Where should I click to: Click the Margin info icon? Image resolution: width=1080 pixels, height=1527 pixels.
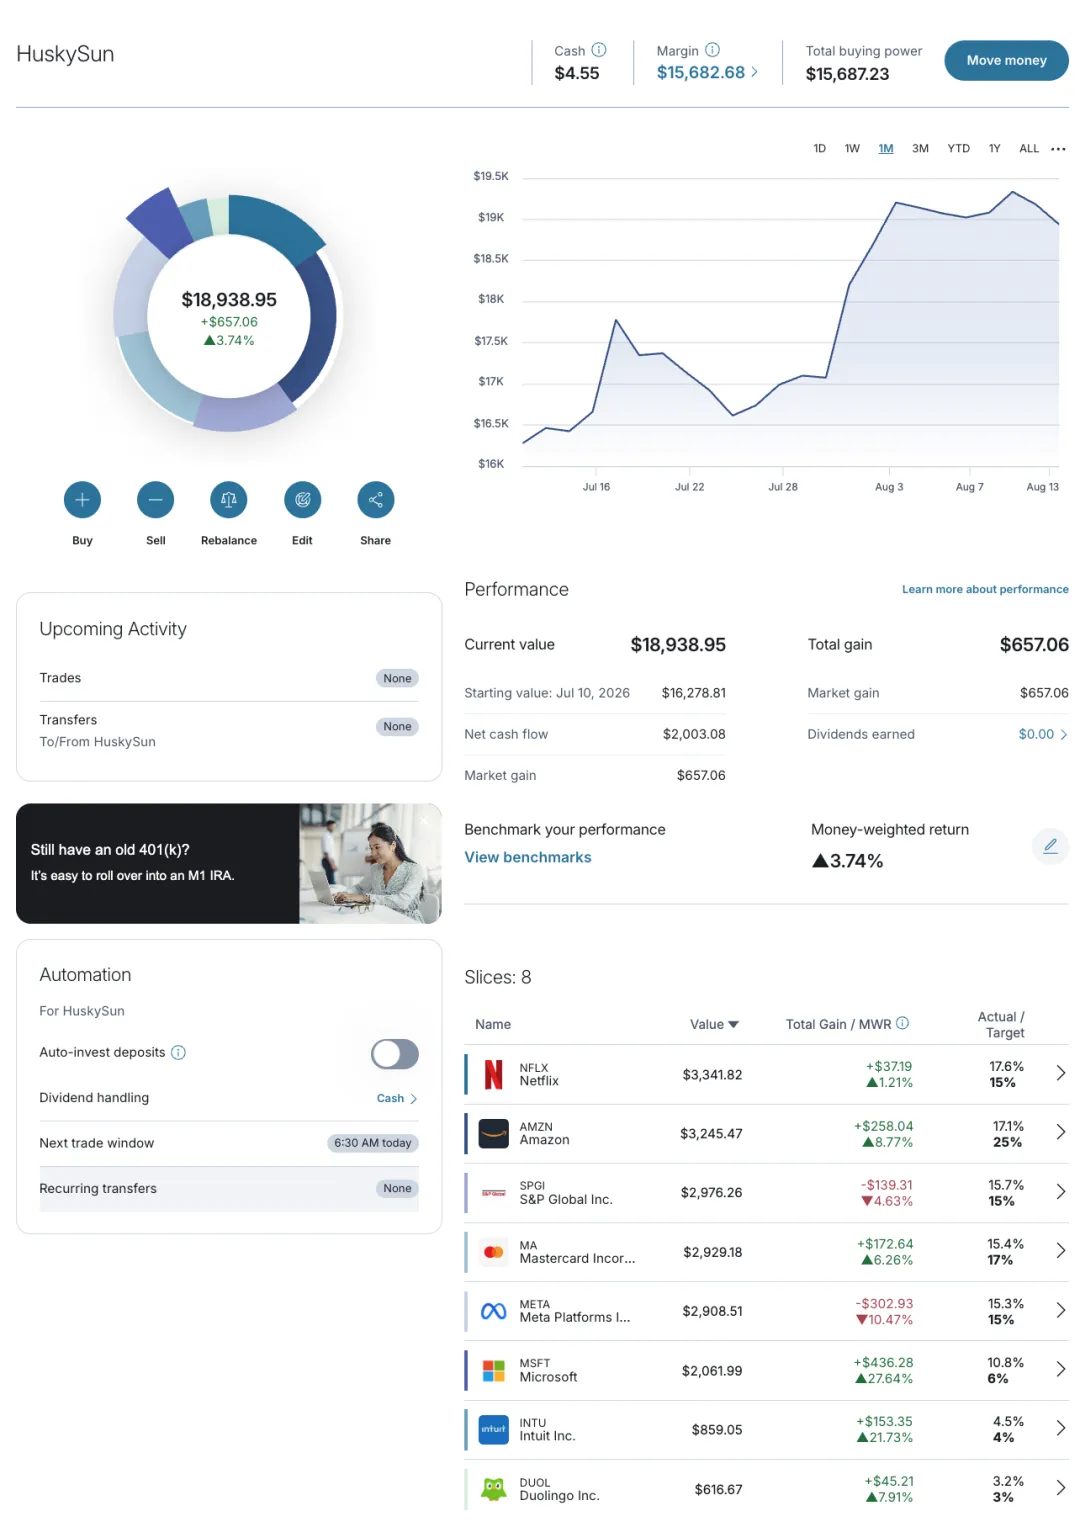[x=712, y=50]
